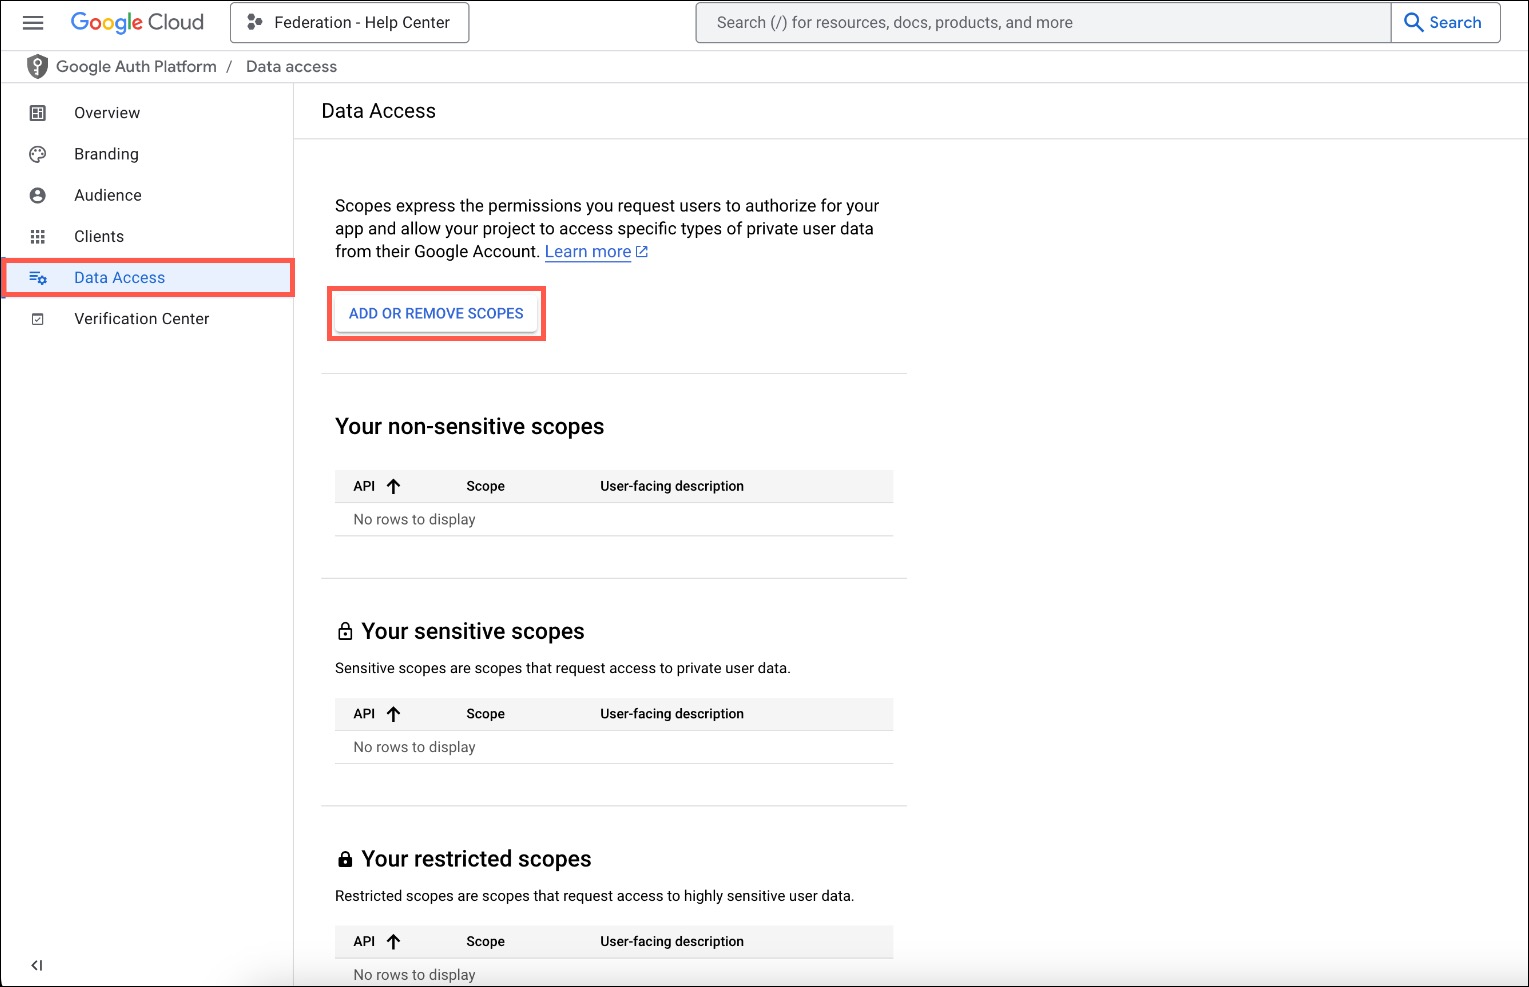1529x987 pixels.
Task: Open the navigation hamburger menu
Action: coord(33,22)
